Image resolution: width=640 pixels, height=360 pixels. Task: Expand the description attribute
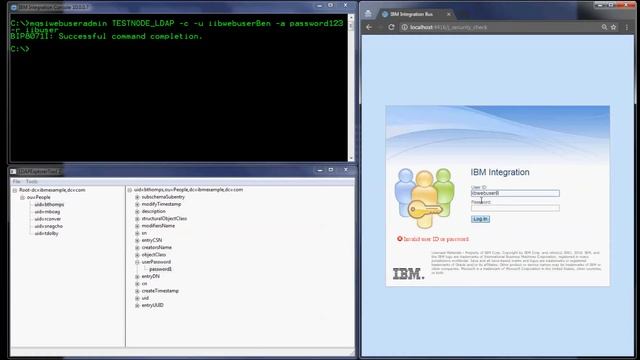tap(138, 211)
